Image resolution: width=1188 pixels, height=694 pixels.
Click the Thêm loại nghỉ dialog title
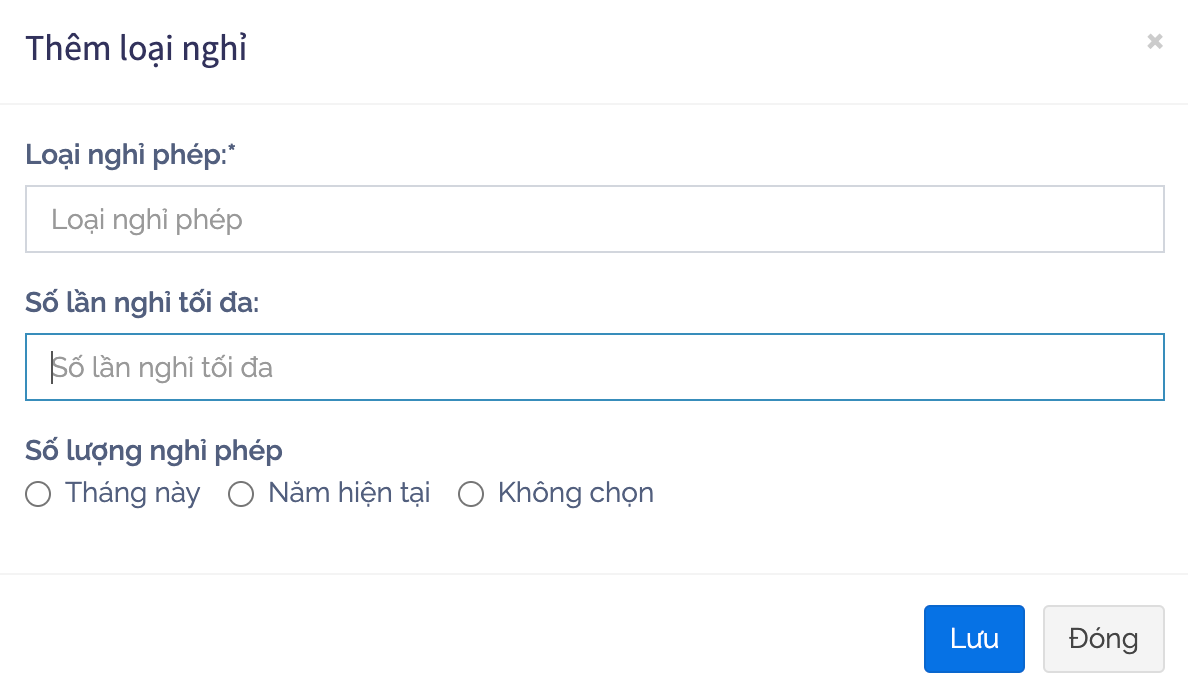coord(136,48)
